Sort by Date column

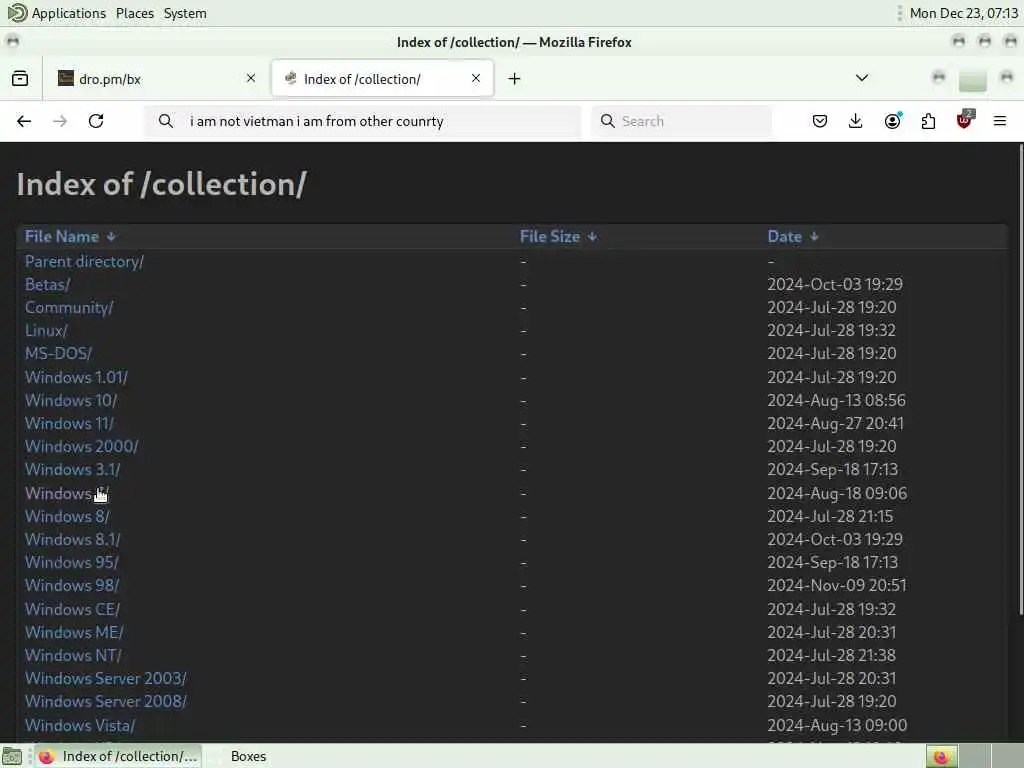(x=792, y=236)
